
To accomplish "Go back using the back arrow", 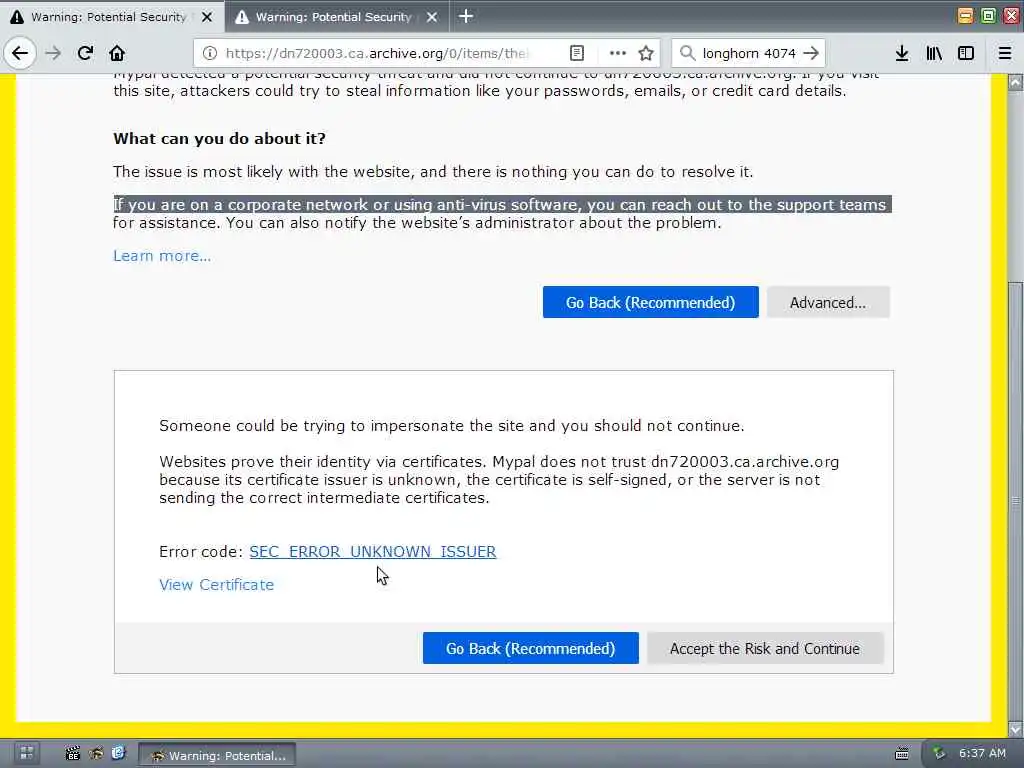I will [x=20, y=53].
